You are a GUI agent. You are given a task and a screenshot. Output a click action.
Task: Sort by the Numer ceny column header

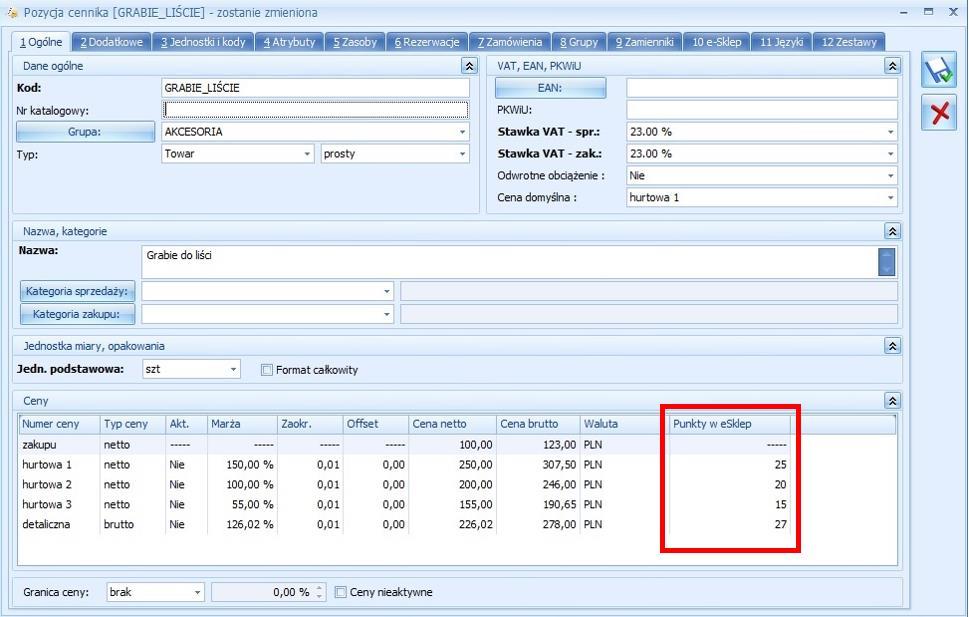59,424
